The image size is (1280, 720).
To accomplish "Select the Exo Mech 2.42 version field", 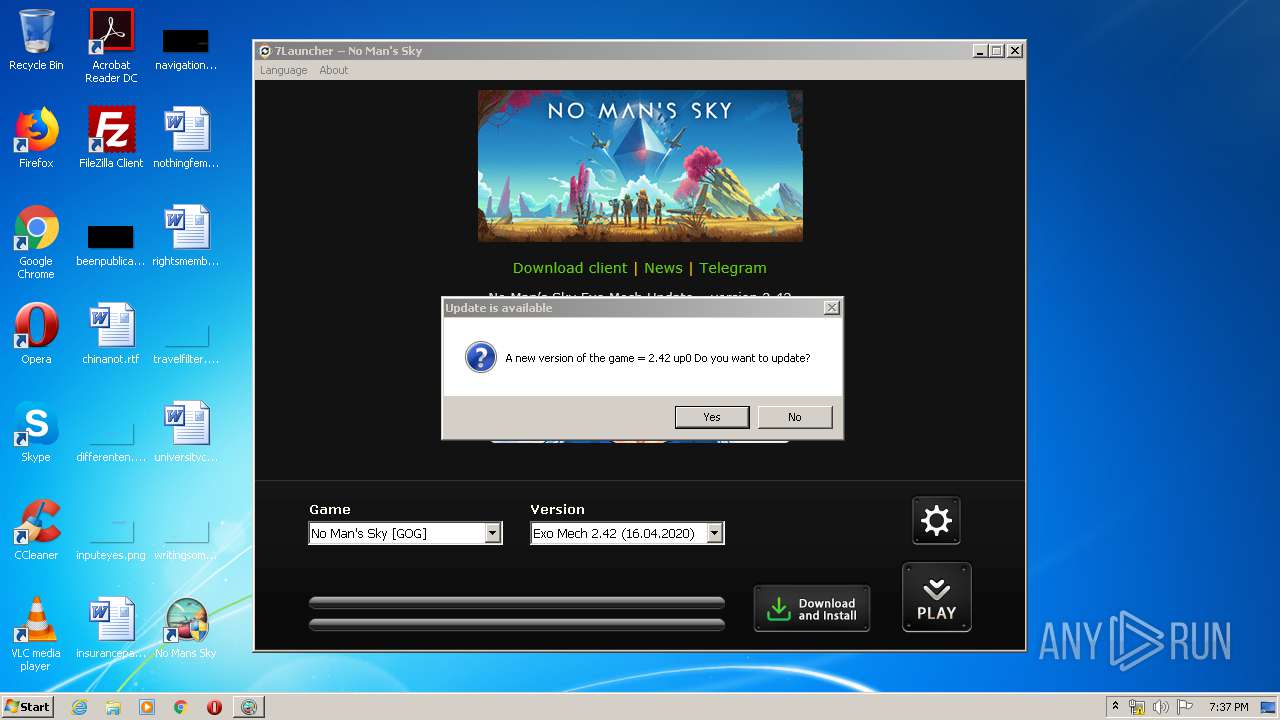I will click(627, 534).
